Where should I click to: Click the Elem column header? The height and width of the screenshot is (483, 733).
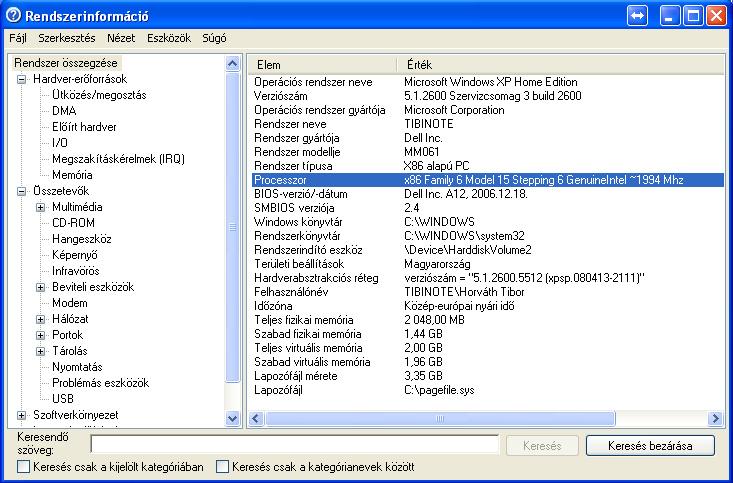click(322, 65)
